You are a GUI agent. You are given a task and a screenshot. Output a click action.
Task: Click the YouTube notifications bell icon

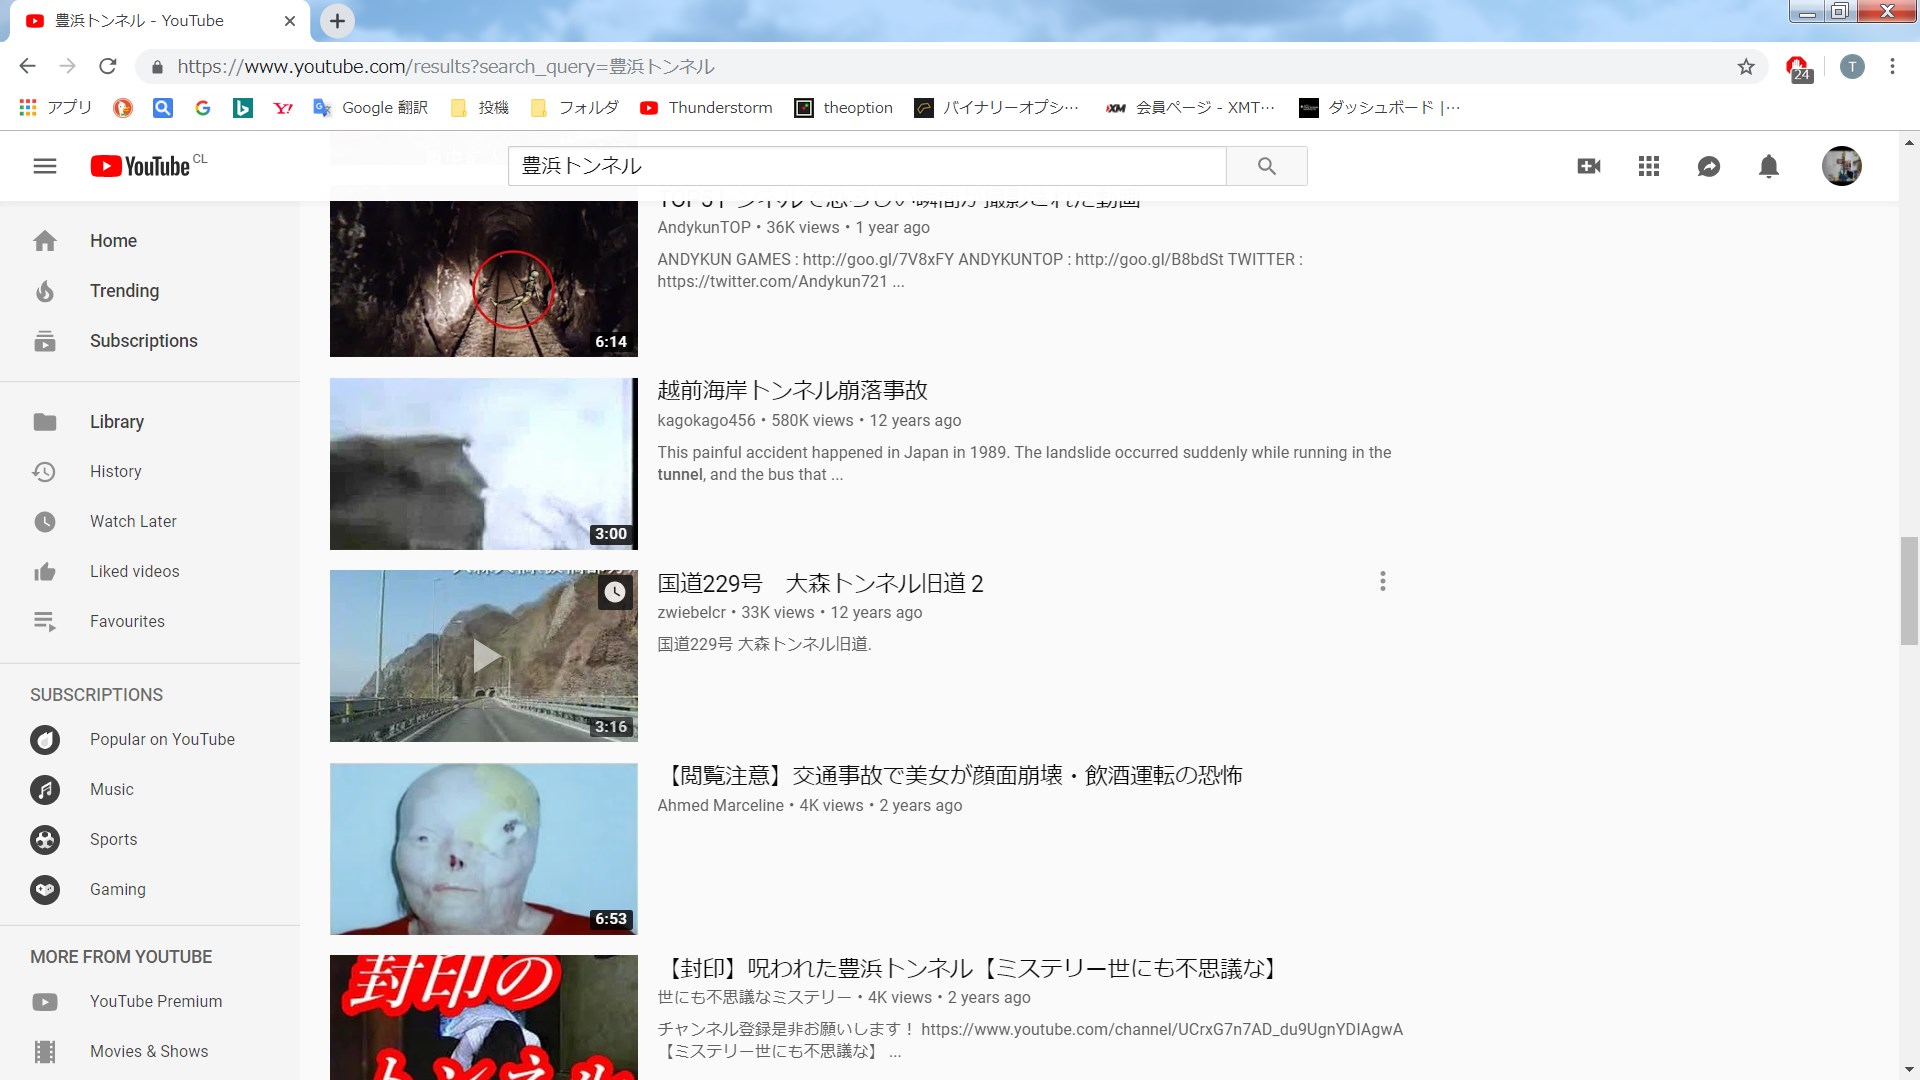1768,165
